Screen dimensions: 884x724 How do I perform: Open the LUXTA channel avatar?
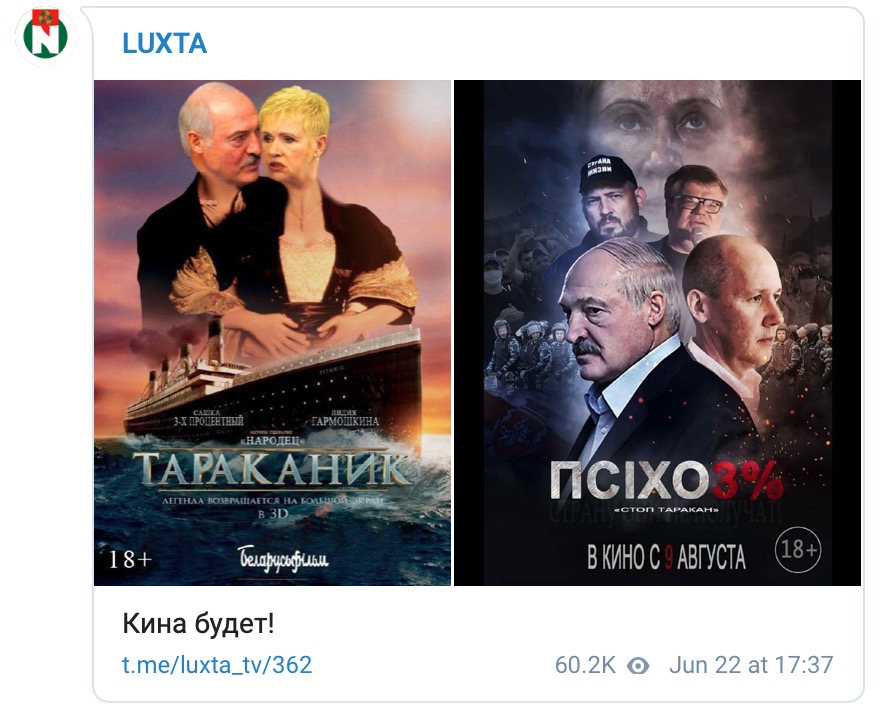45,37
